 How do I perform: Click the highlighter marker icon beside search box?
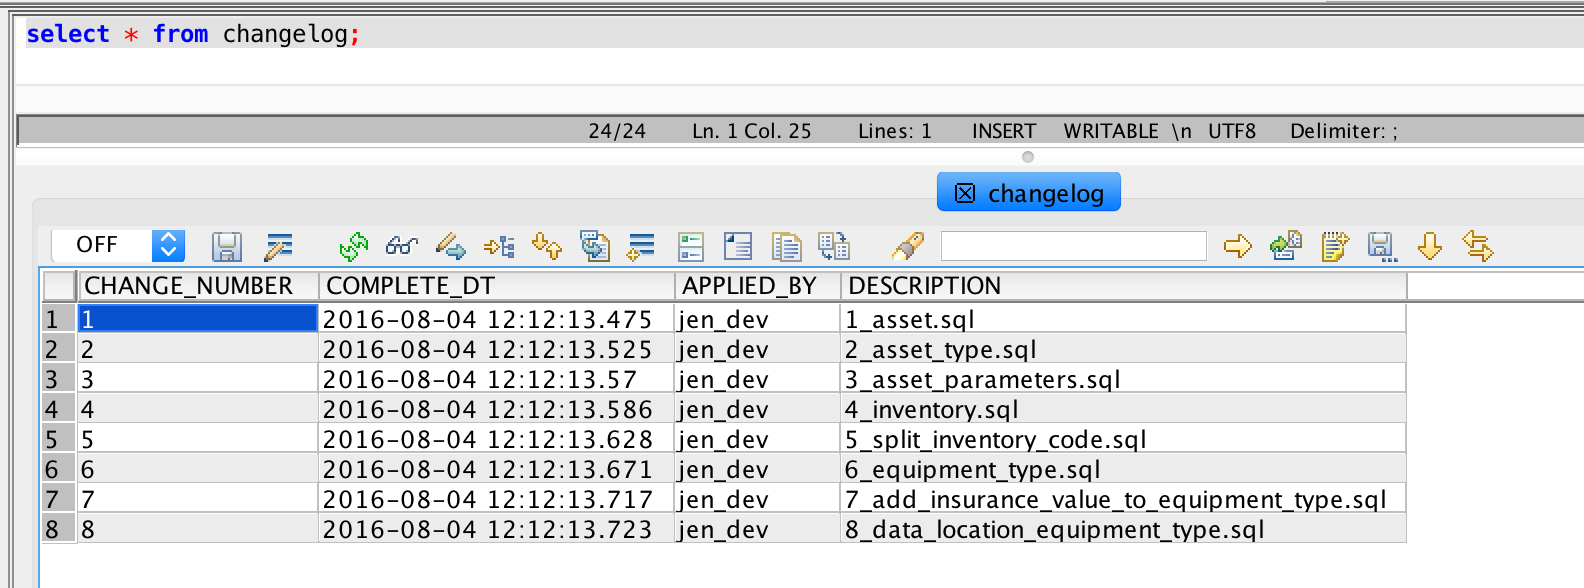[x=907, y=246]
